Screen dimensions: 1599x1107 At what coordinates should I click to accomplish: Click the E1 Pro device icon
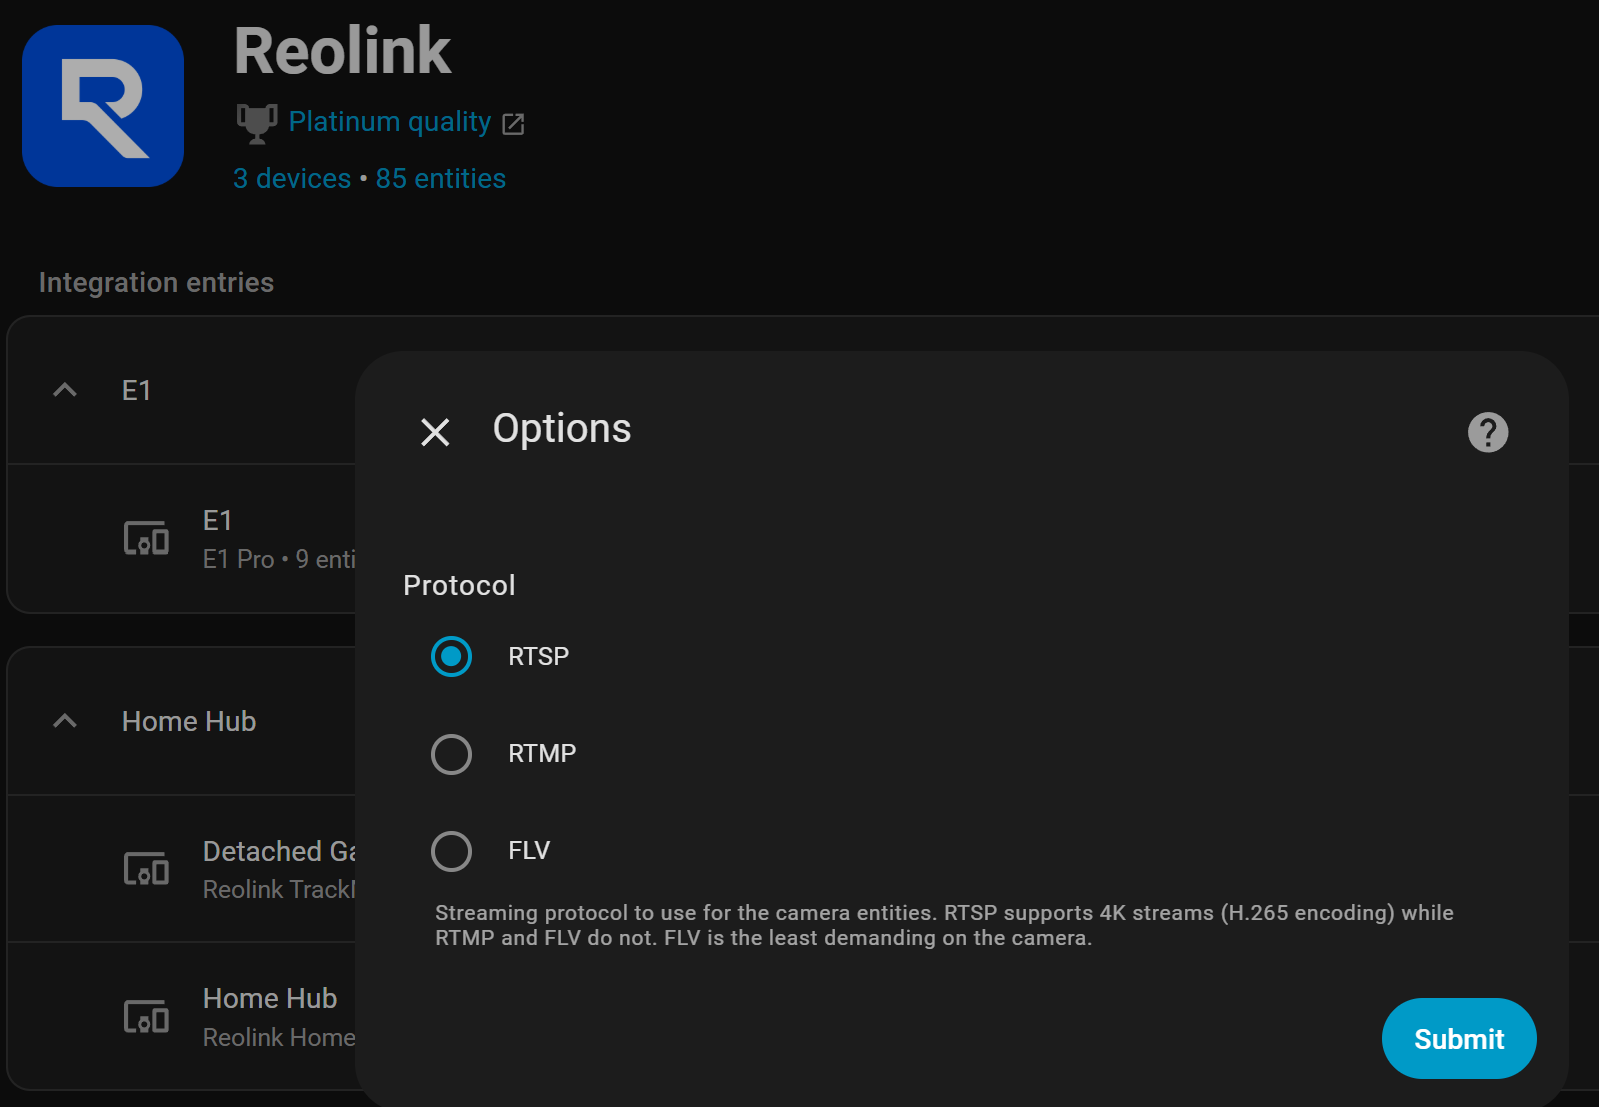pos(146,539)
